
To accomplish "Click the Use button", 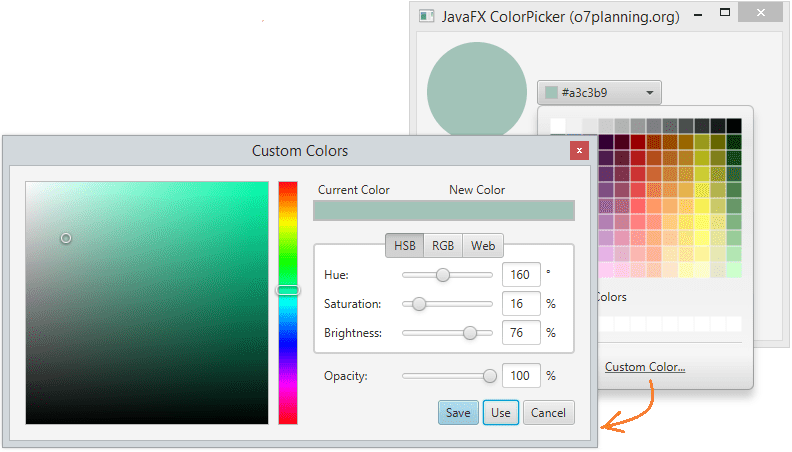I will tap(501, 413).
